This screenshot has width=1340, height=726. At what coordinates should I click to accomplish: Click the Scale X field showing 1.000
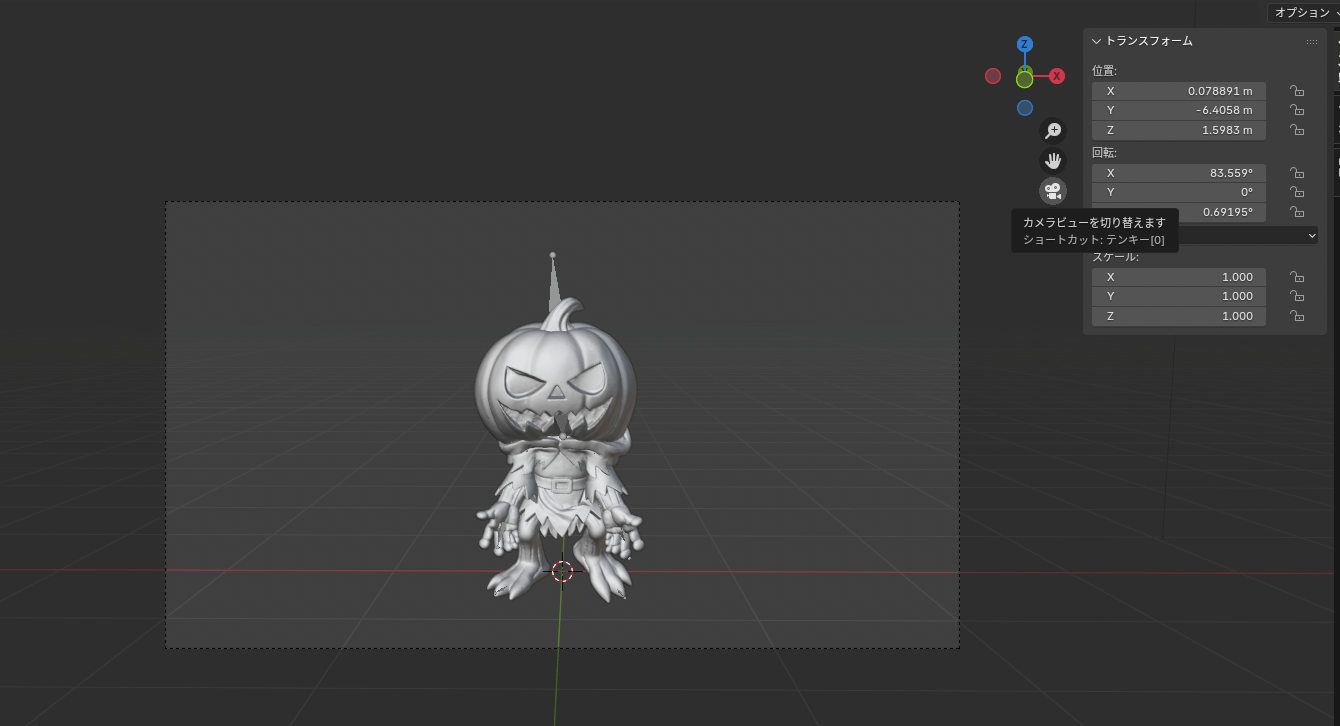tap(1178, 276)
